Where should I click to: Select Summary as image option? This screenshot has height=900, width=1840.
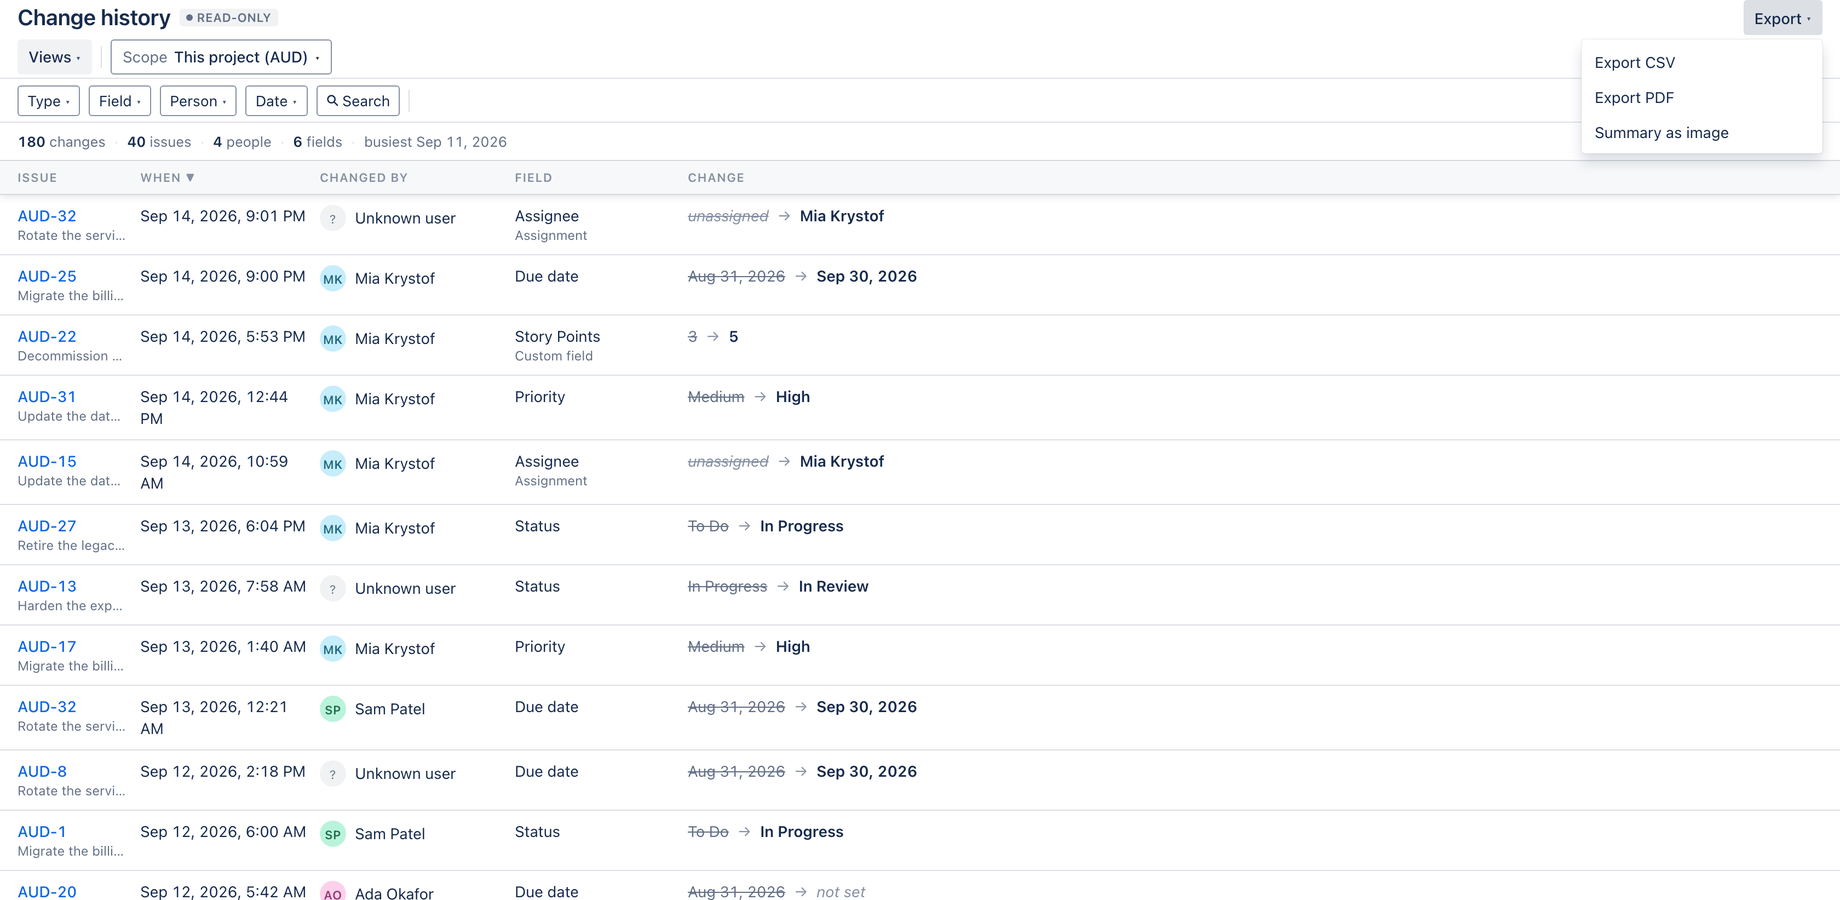pos(1702,132)
